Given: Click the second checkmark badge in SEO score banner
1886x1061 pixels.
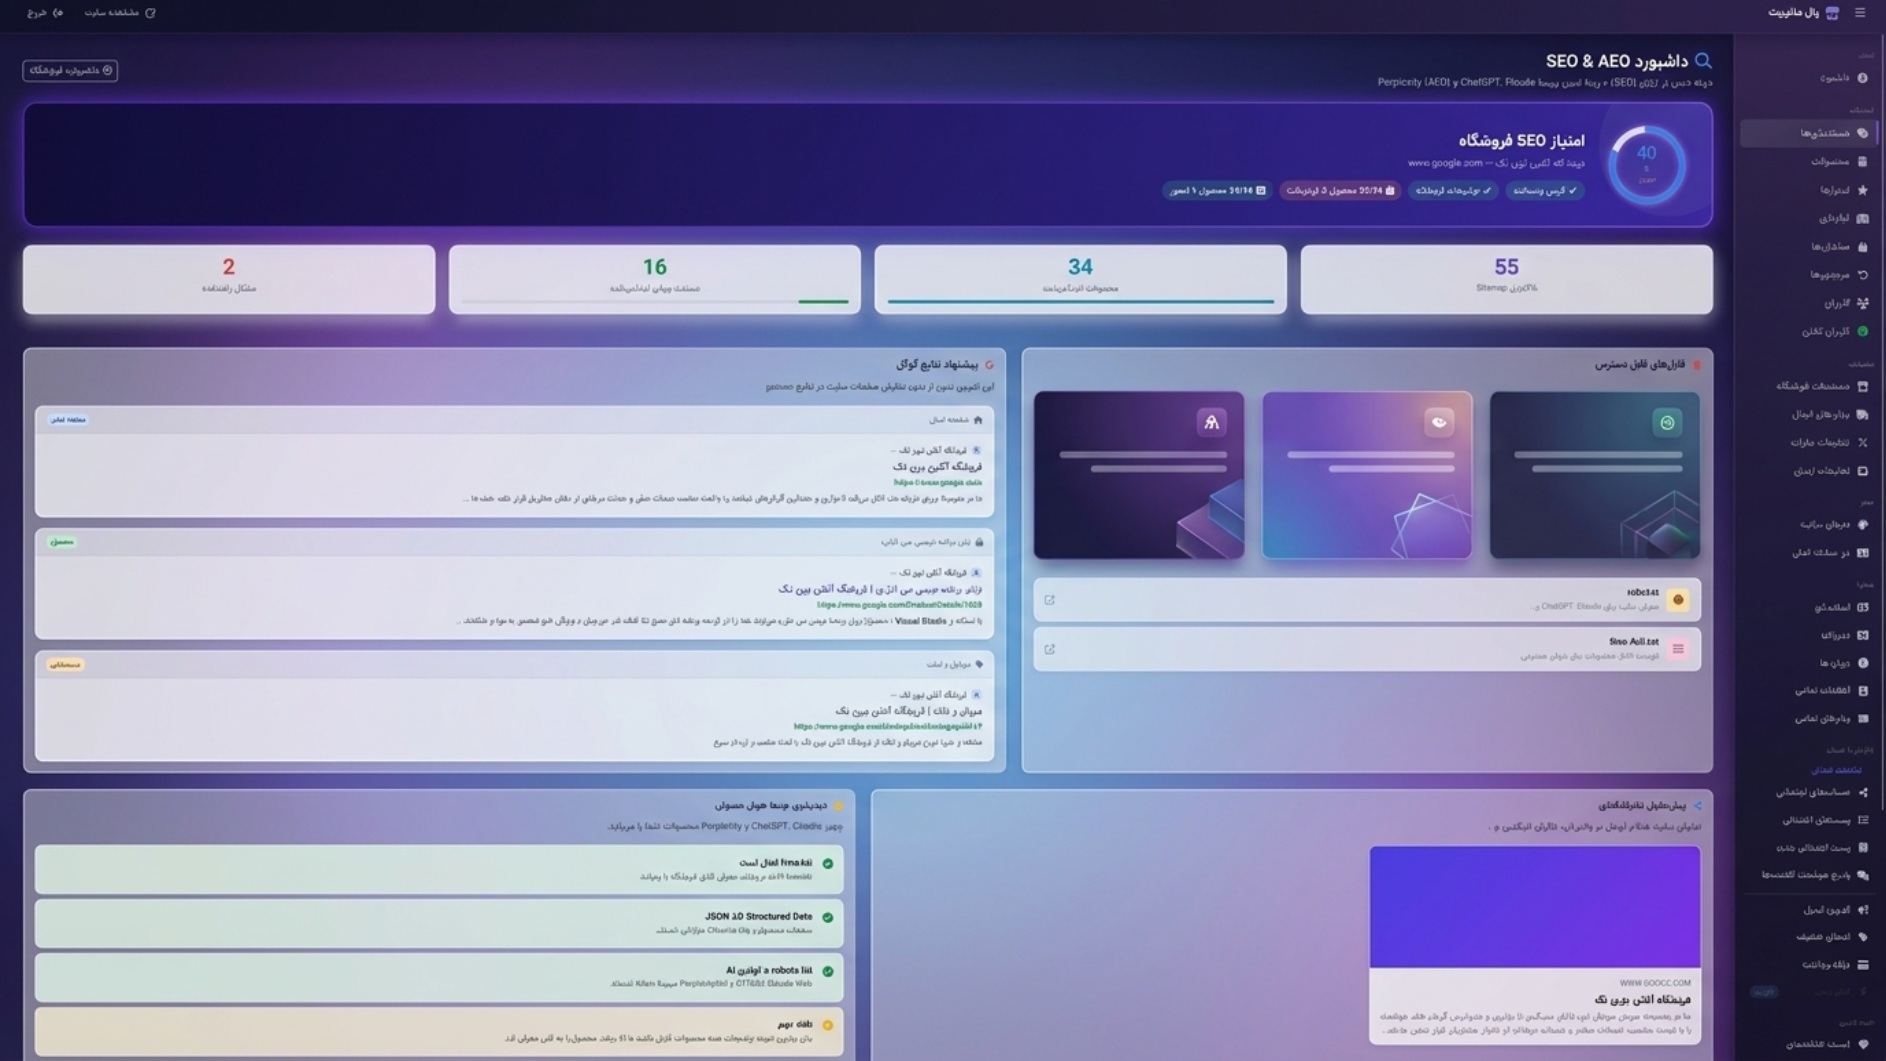Looking at the screenshot, I should (x=1453, y=190).
